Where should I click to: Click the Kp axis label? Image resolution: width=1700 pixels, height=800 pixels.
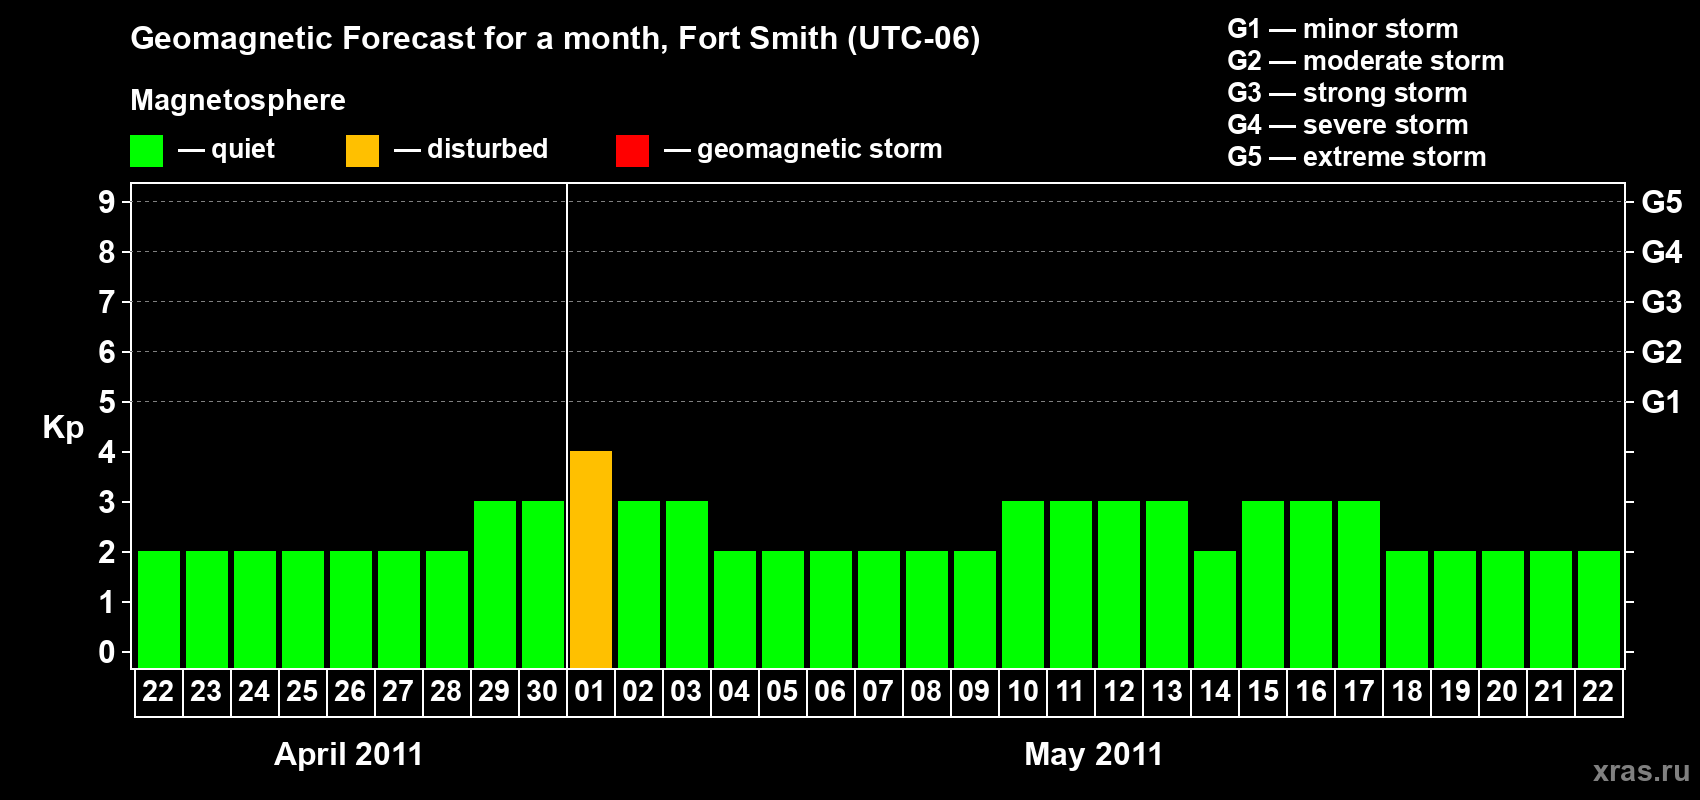coord(63,428)
